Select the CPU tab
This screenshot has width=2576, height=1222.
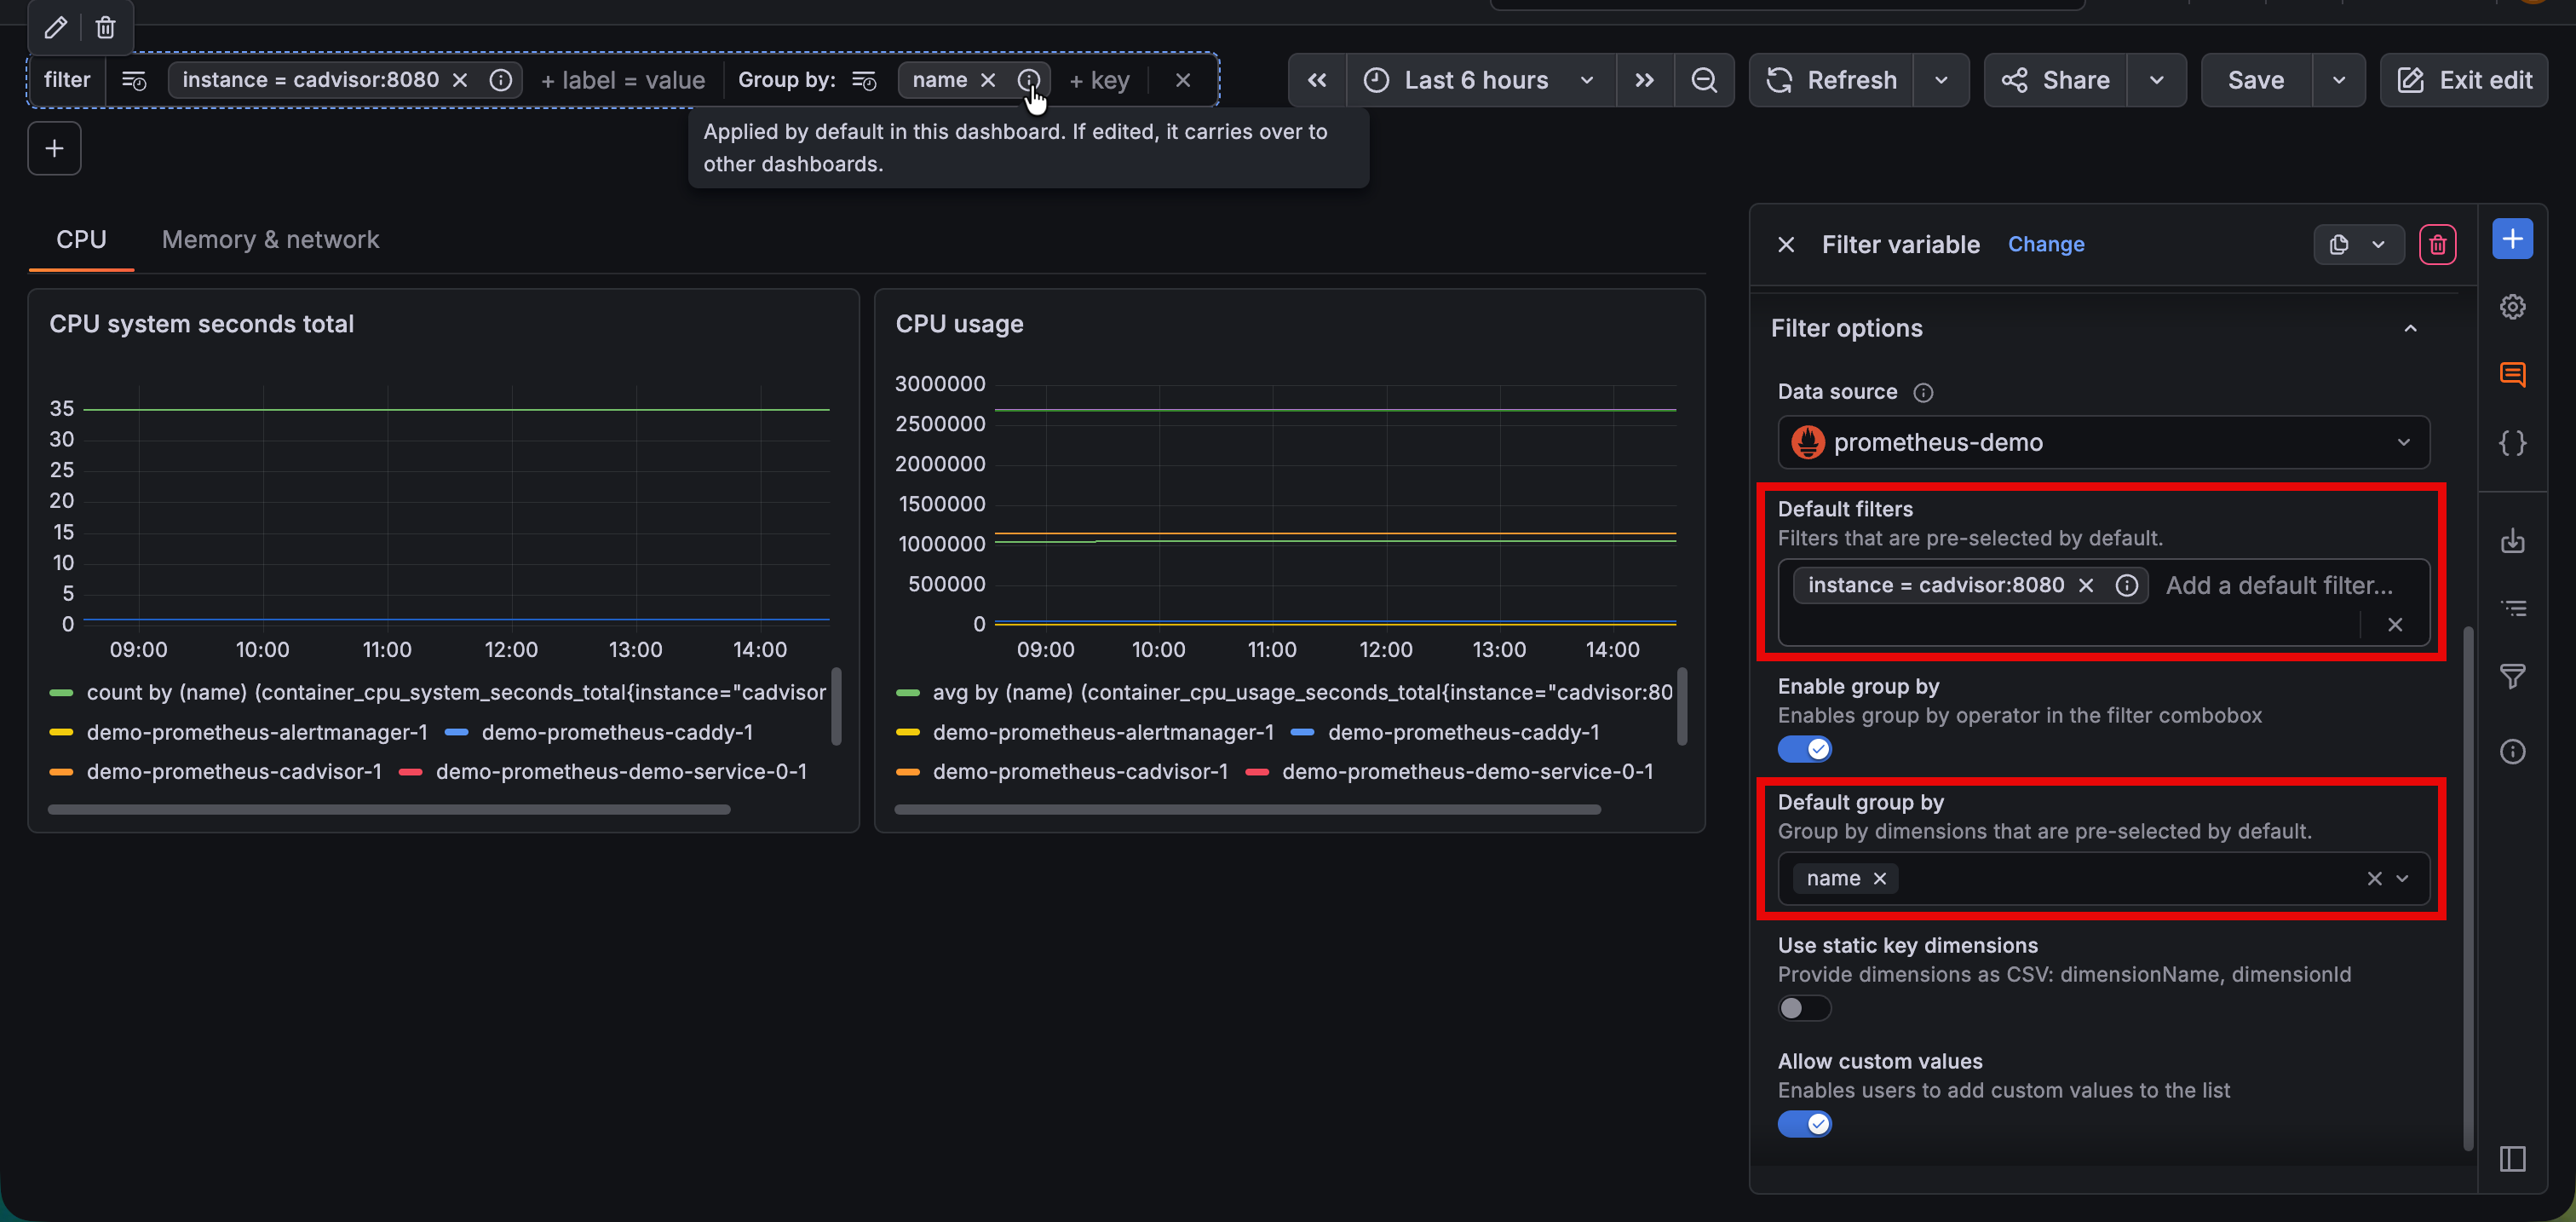tap(81, 240)
